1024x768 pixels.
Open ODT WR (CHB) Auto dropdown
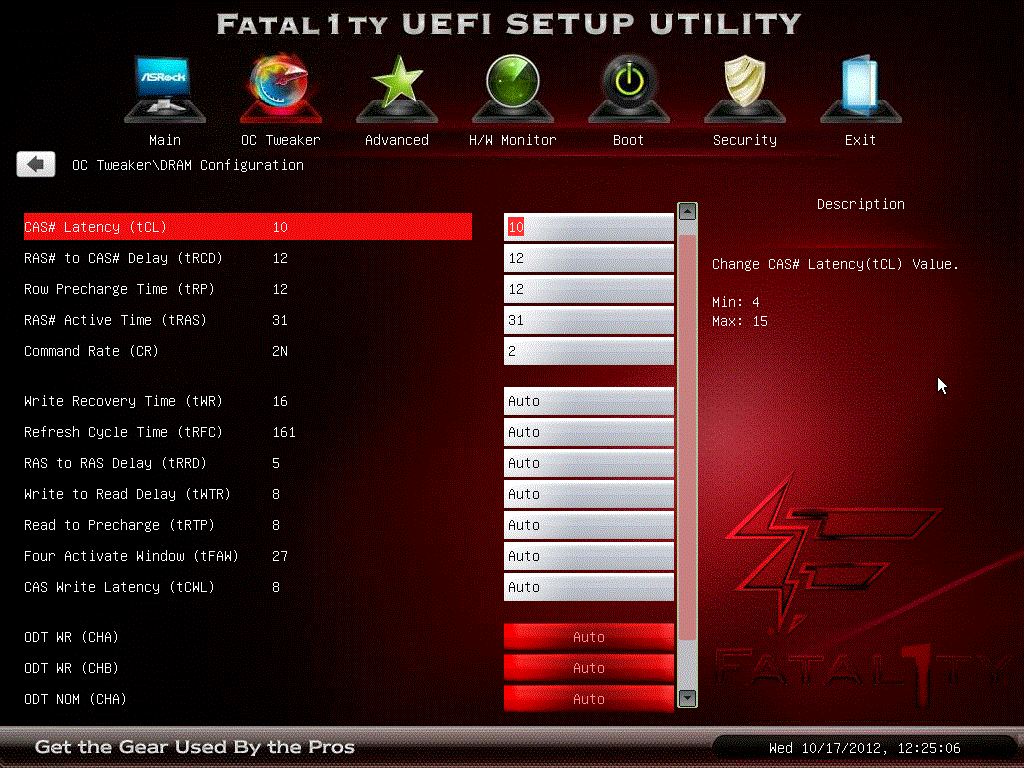click(x=588, y=668)
